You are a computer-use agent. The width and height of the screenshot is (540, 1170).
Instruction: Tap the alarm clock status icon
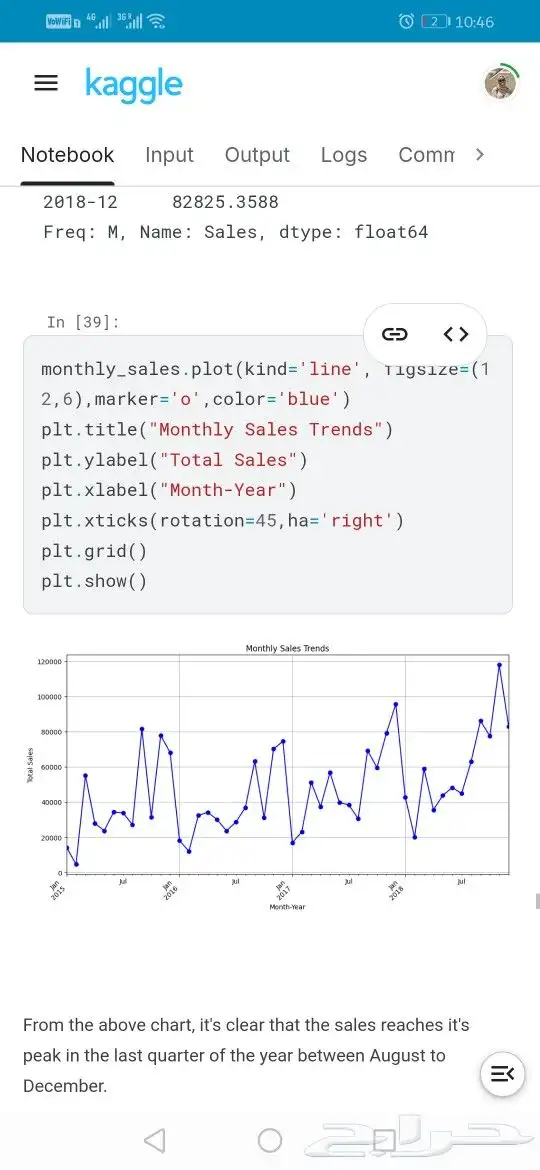point(406,22)
